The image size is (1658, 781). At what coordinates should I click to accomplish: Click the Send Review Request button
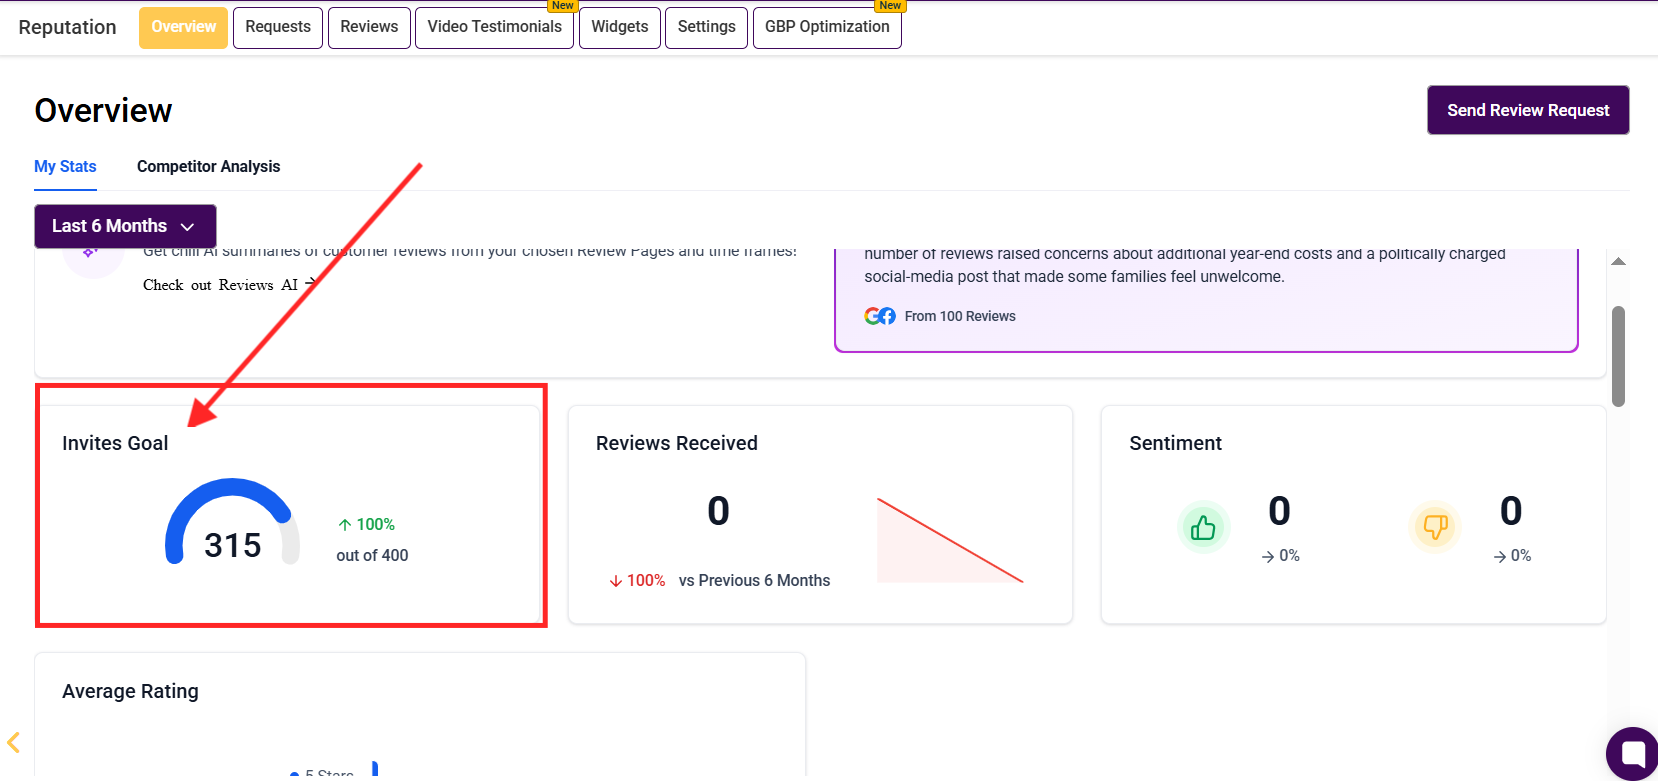pyautogui.click(x=1528, y=110)
